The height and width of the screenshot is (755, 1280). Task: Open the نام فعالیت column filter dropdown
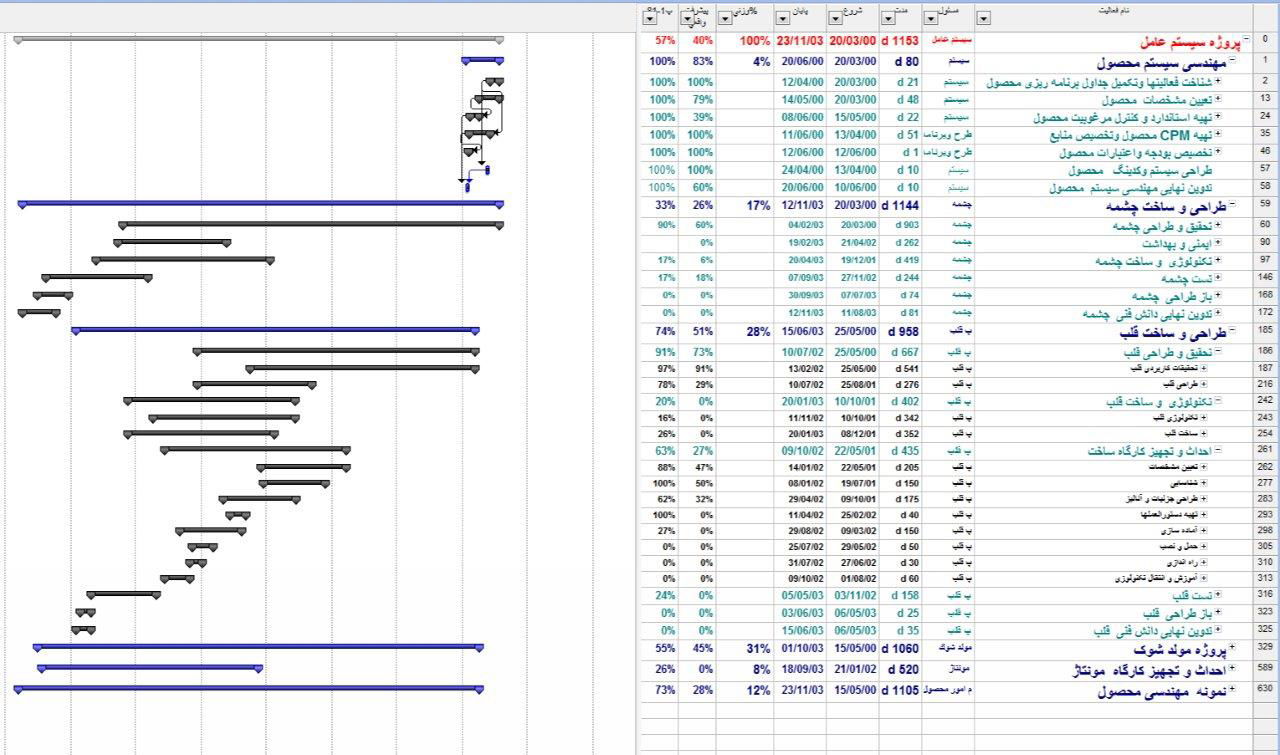984,18
